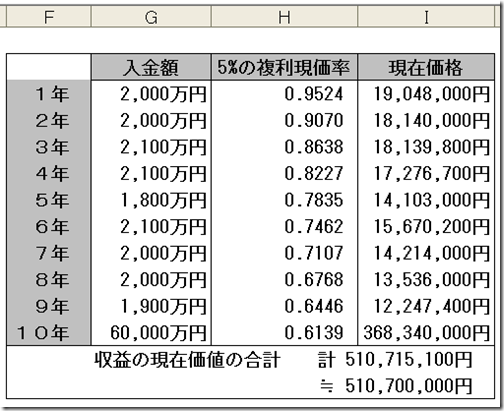
Task: Click the 7年 入金額 cell
Action: pyautogui.click(x=151, y=253)
